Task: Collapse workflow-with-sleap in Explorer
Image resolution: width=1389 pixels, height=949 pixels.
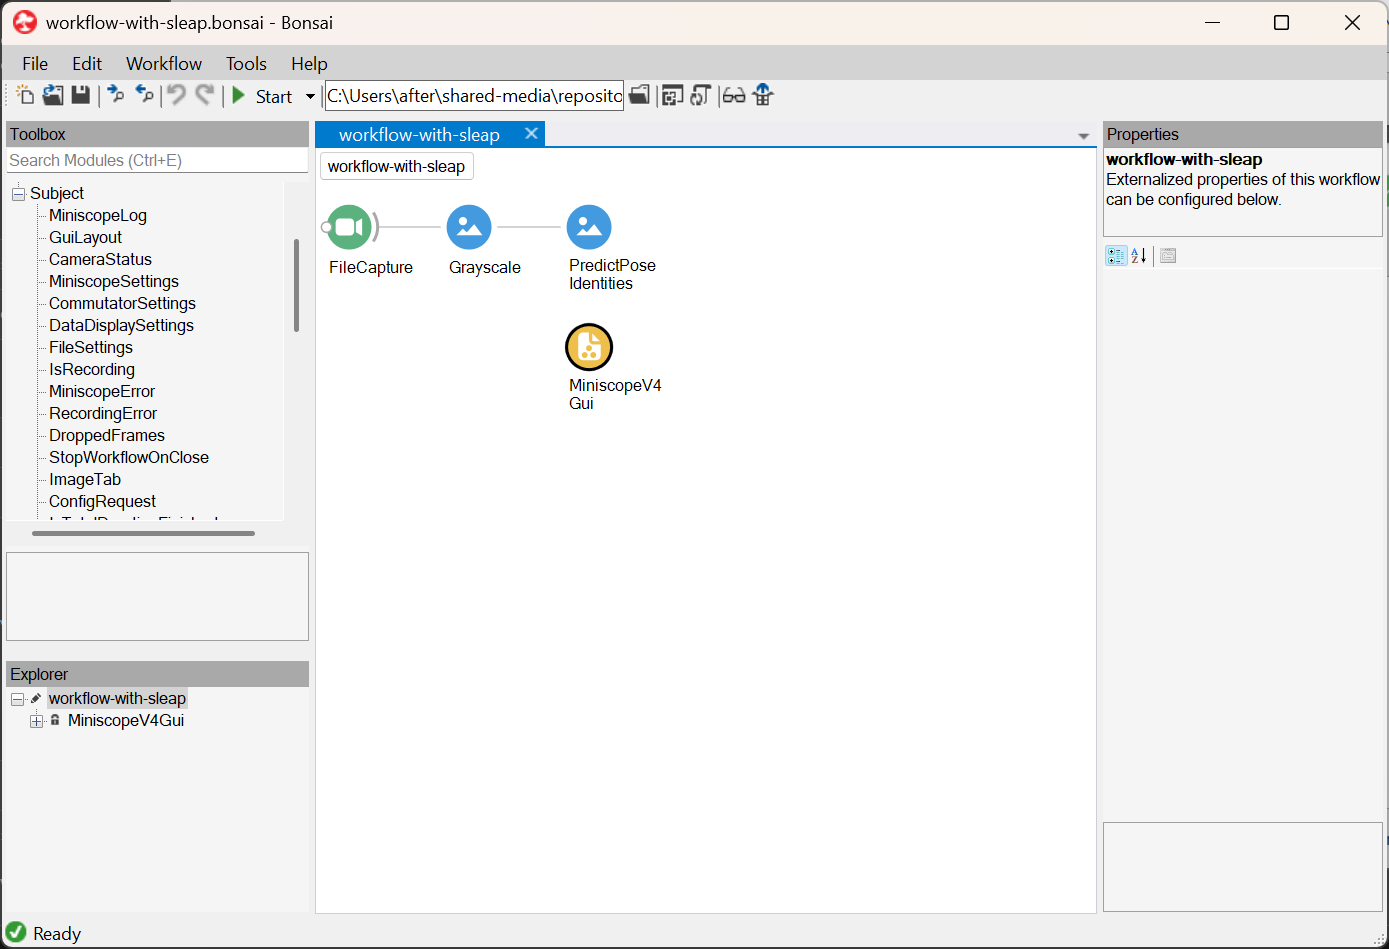Action: [x=18, y=699]
